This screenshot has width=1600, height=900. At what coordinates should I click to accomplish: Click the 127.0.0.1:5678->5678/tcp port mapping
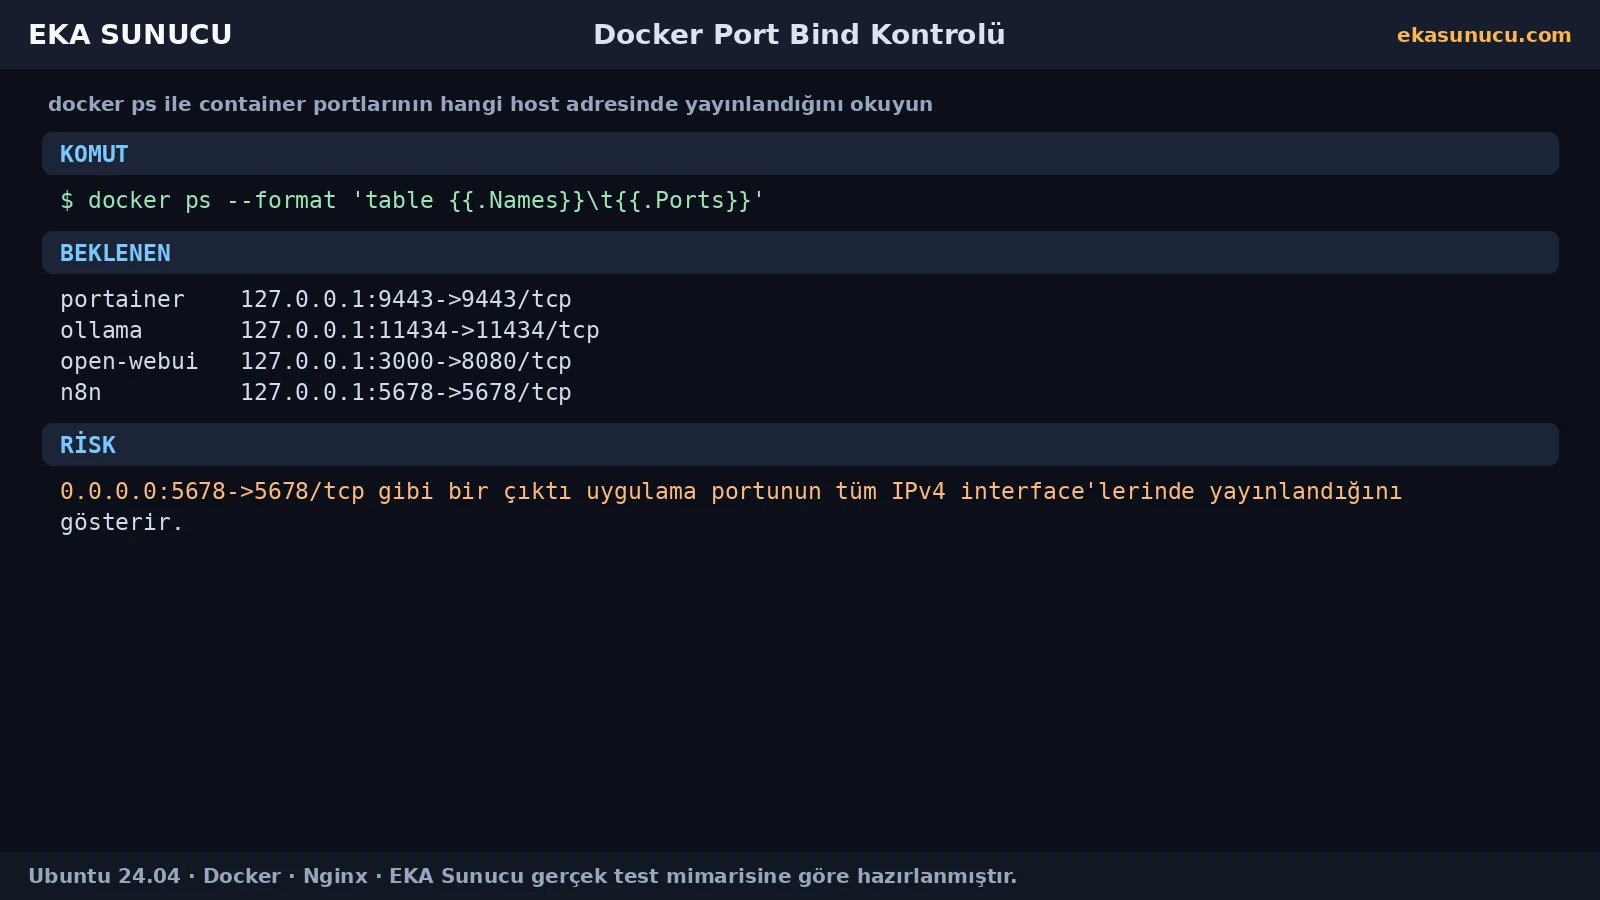(406, 392)
